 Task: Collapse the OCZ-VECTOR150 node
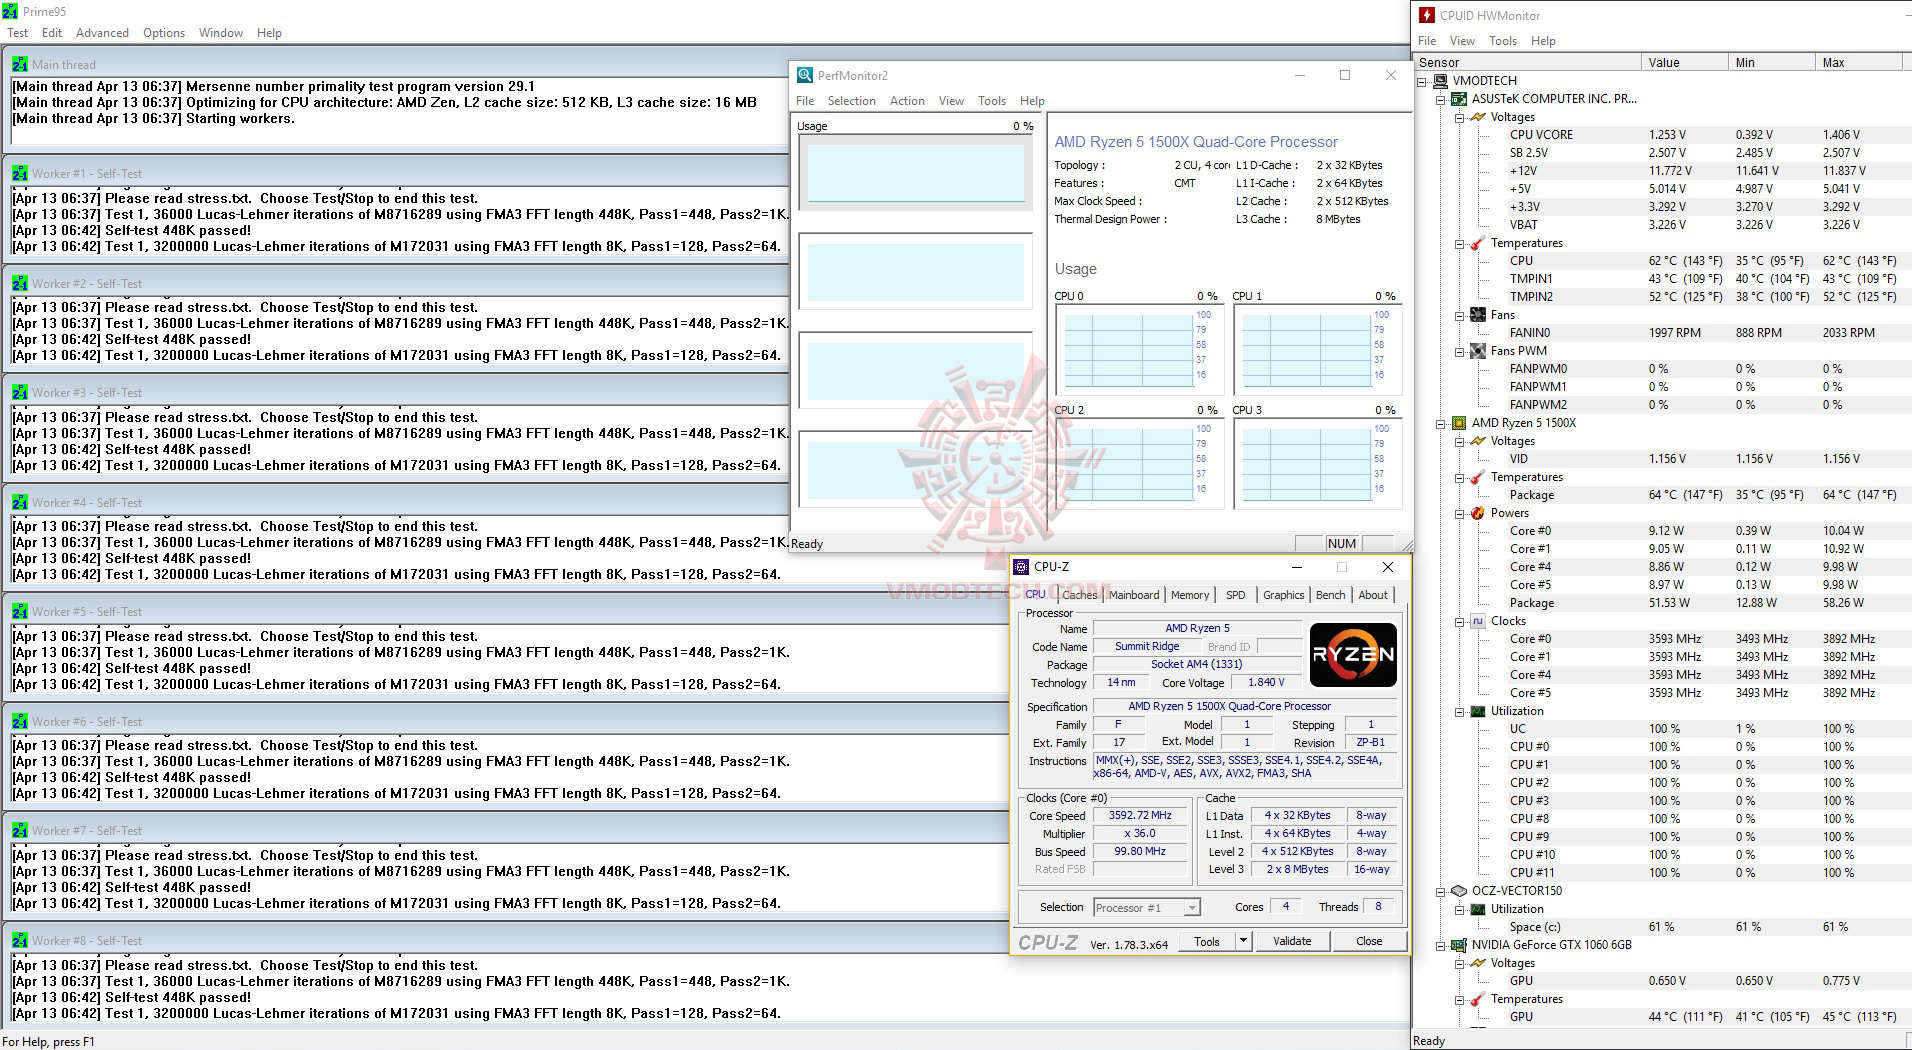coord(1441,891)
